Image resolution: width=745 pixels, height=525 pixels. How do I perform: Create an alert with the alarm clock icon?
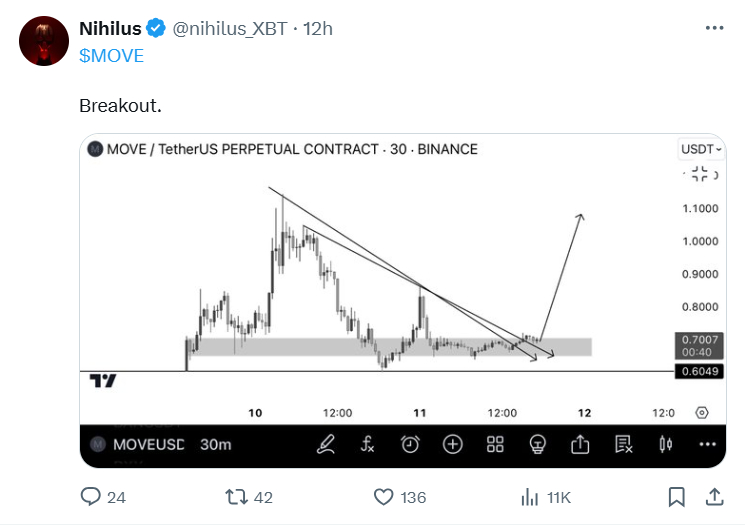(x=410, y=444)
